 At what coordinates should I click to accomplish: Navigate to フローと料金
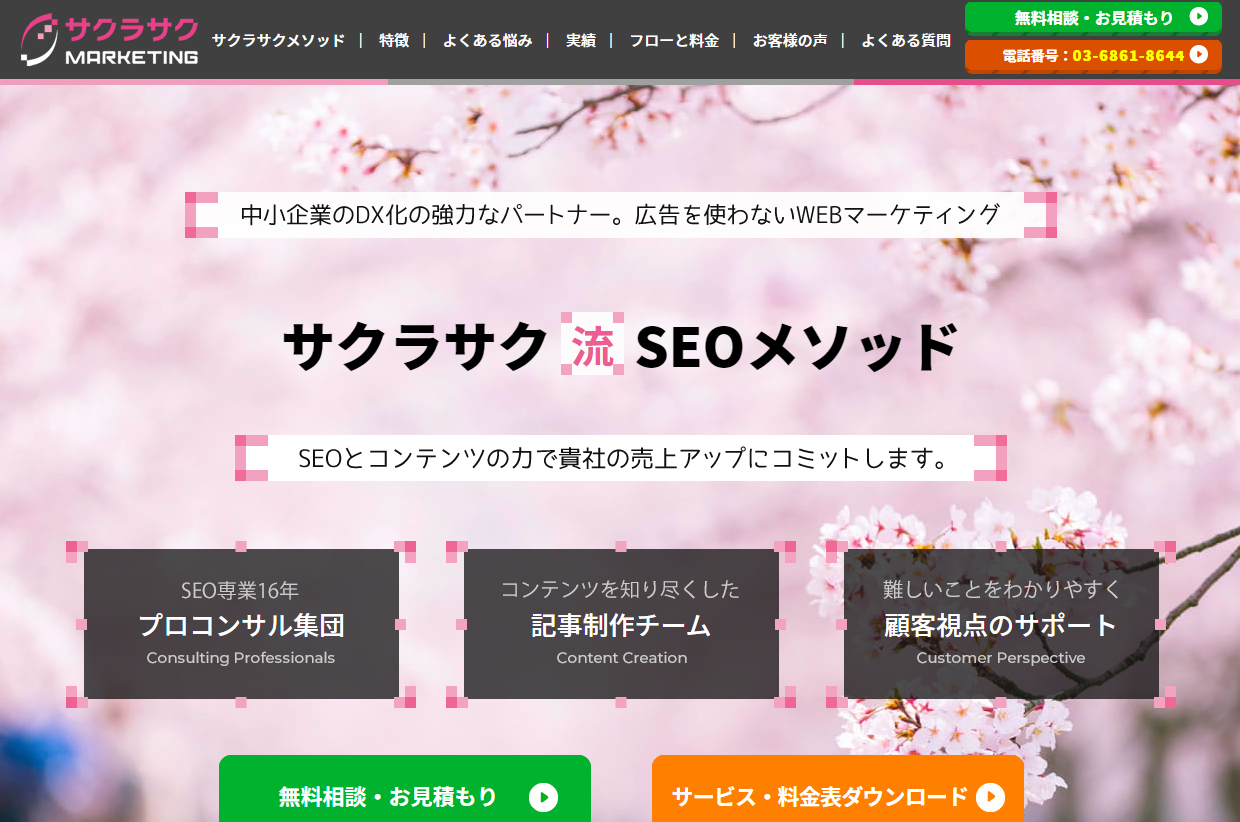click(x=674, y=41)
